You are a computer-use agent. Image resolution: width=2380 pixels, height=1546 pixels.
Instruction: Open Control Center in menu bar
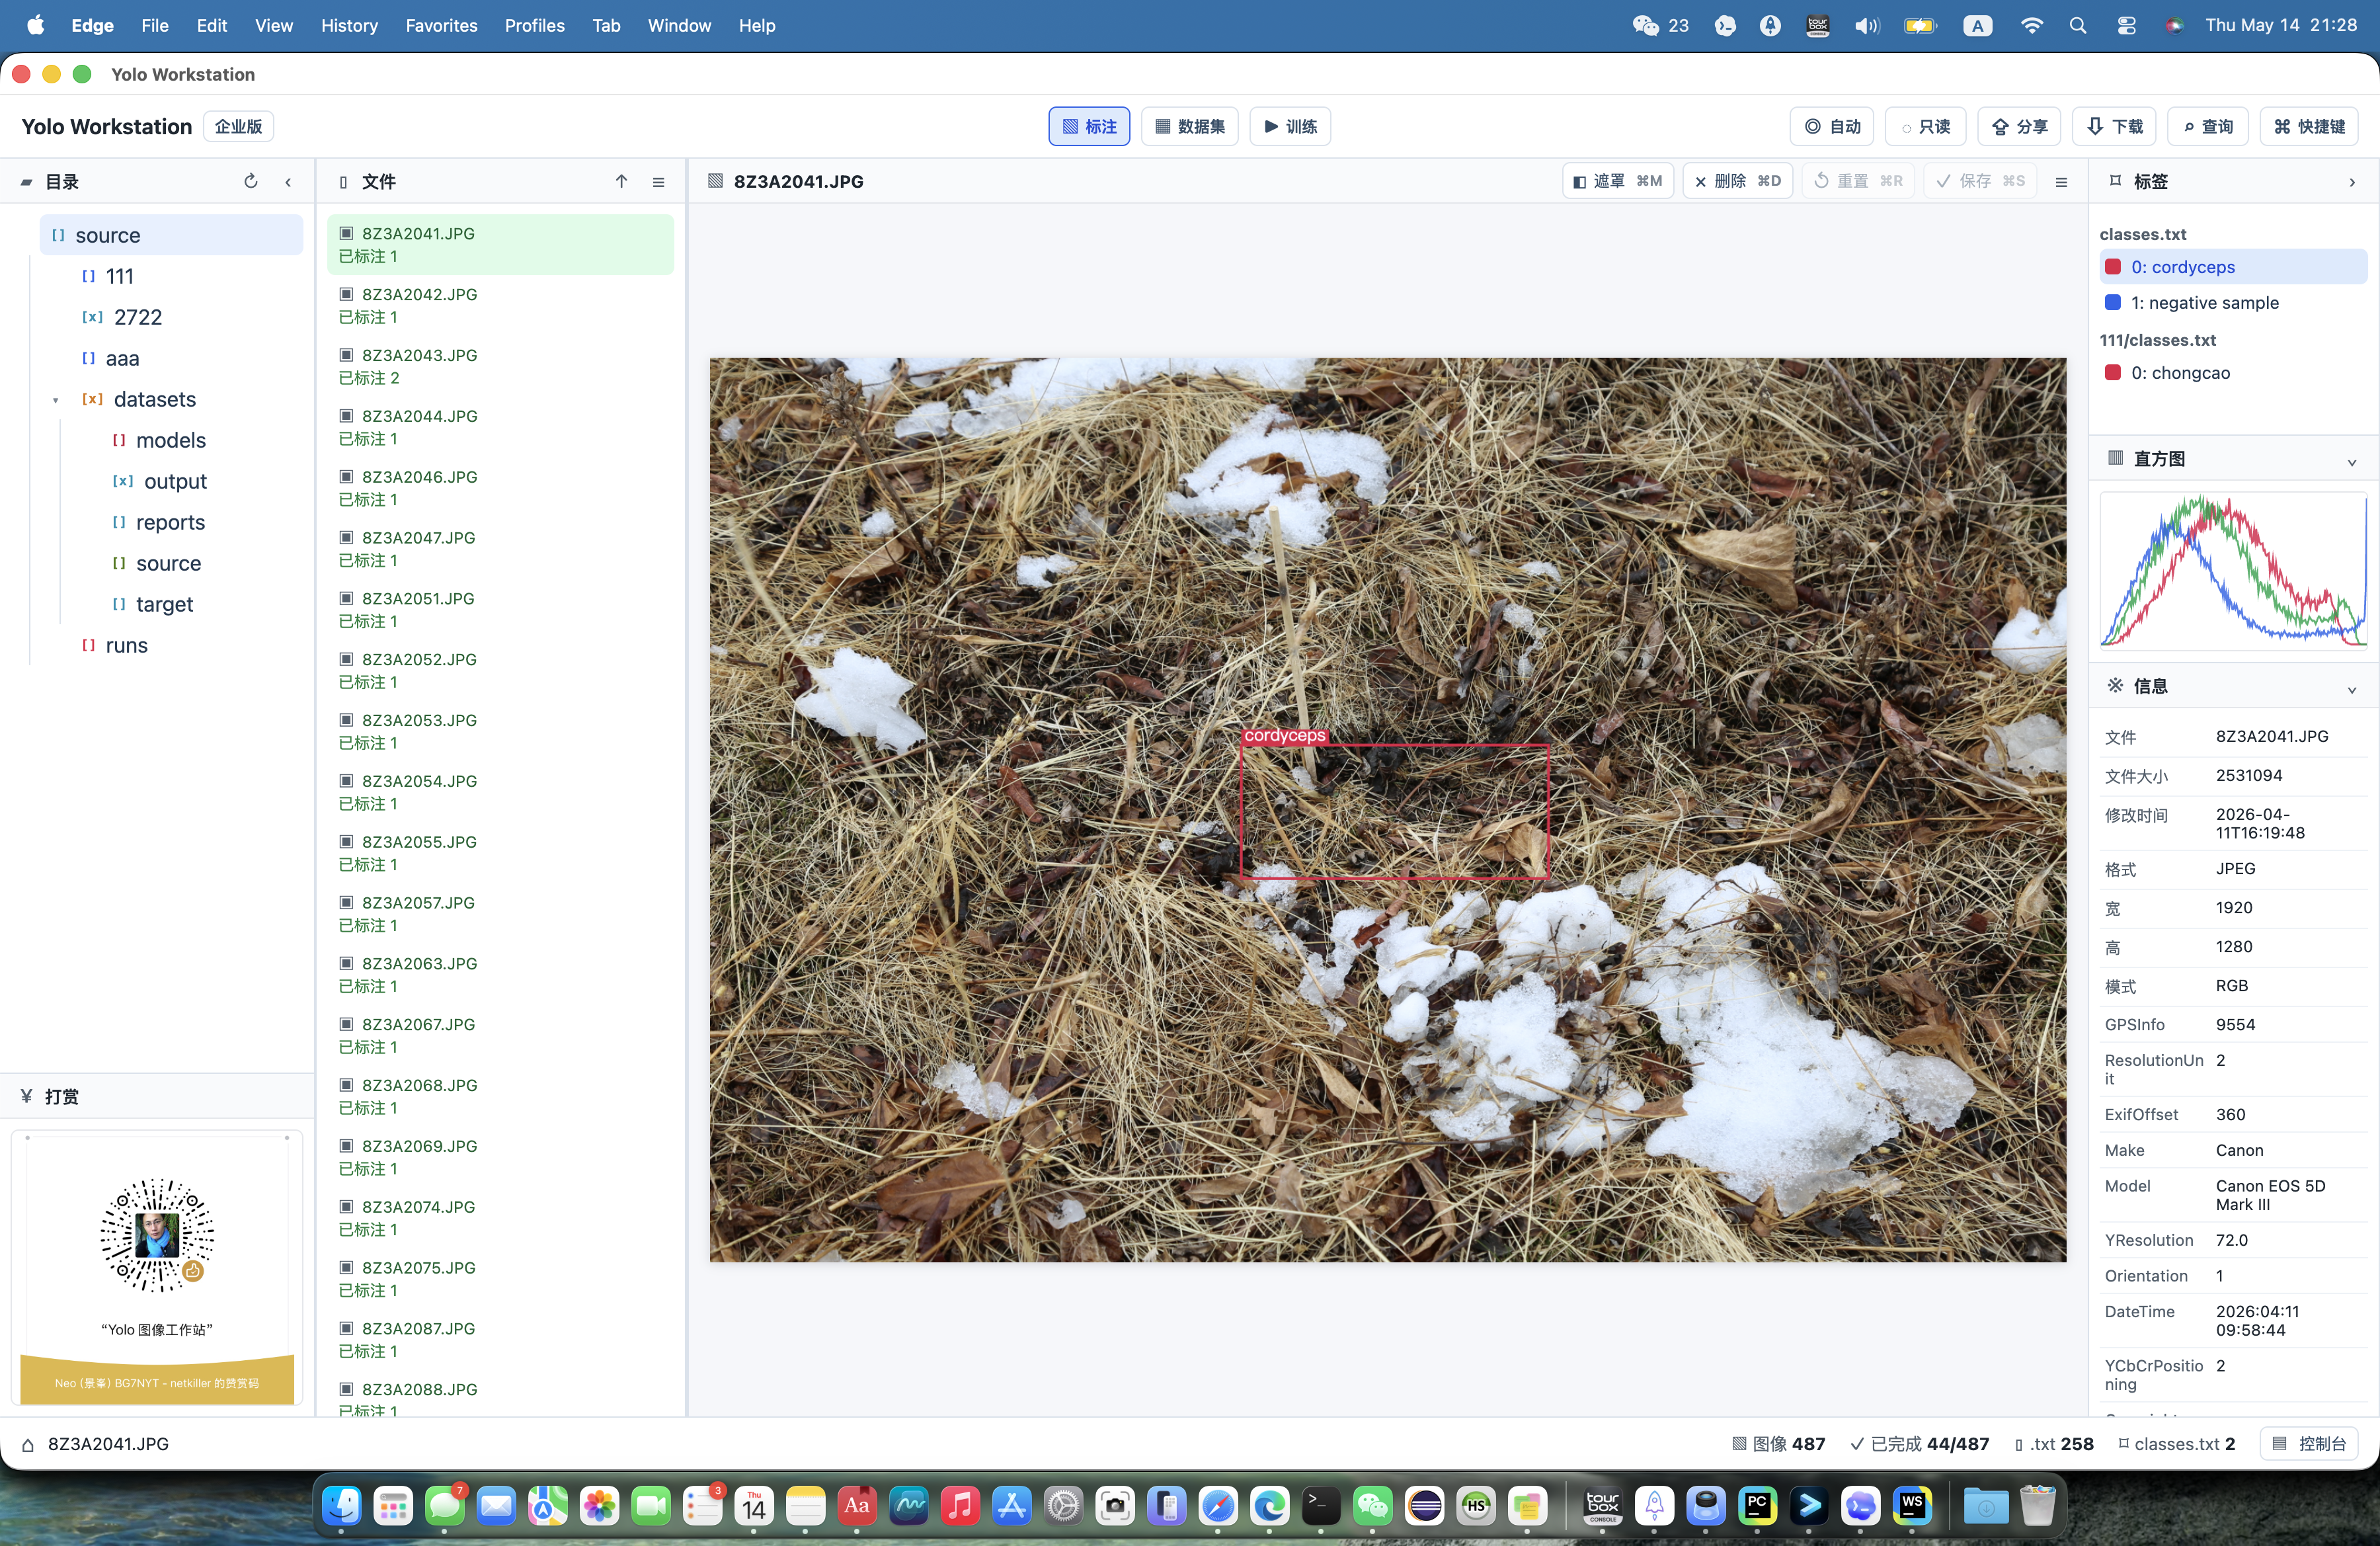tap(2126, 25)
